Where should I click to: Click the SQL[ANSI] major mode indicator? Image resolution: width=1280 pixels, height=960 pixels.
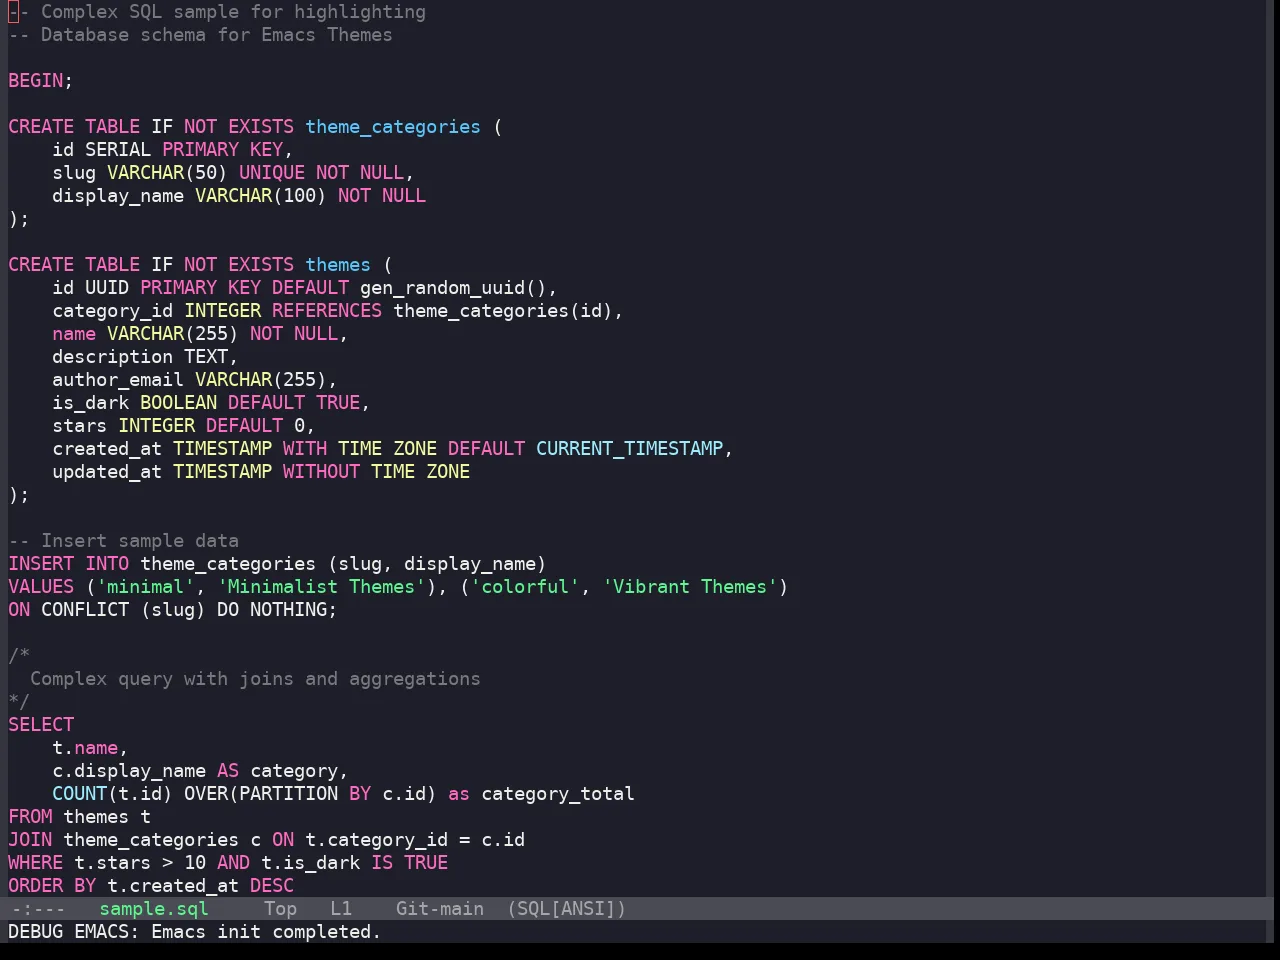566,909
